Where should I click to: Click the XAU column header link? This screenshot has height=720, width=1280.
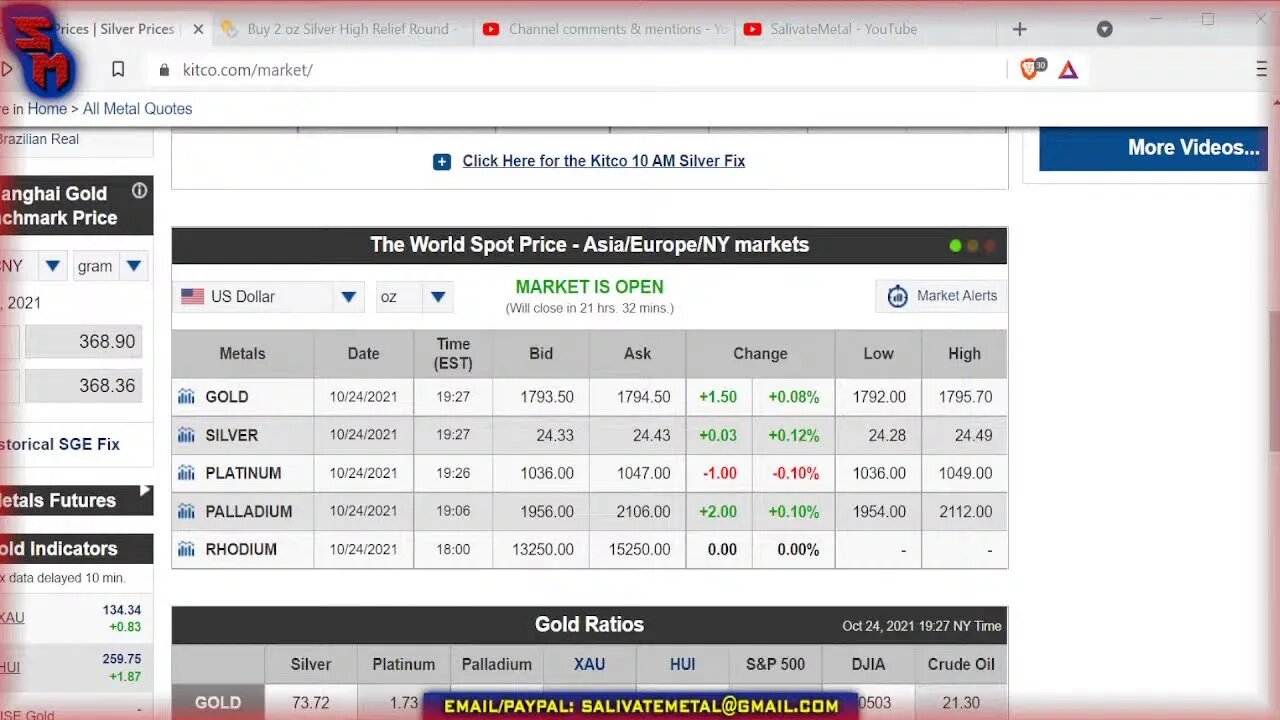click(589, 664)
